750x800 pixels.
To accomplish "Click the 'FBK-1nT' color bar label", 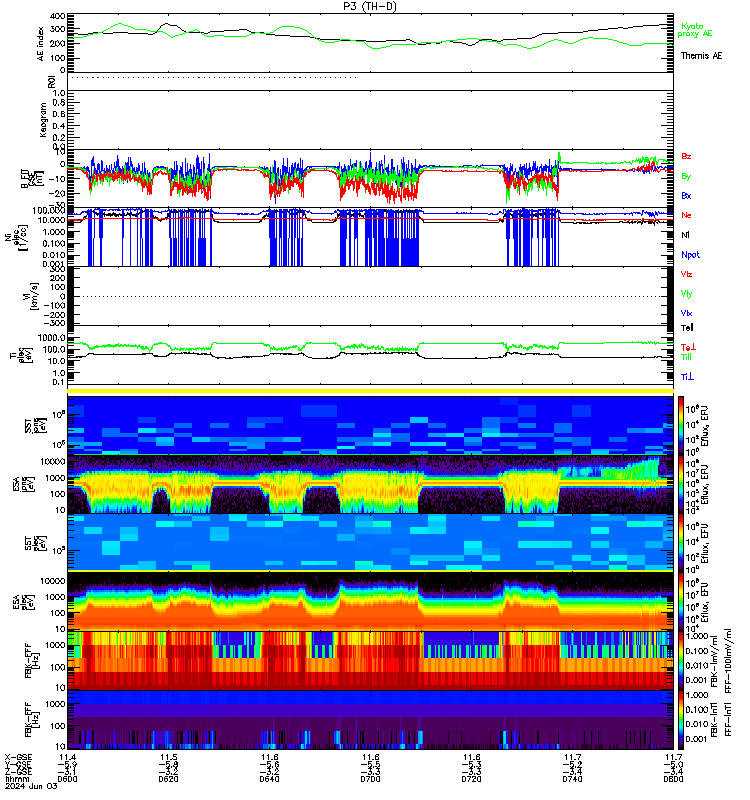I will coord(715,720).
